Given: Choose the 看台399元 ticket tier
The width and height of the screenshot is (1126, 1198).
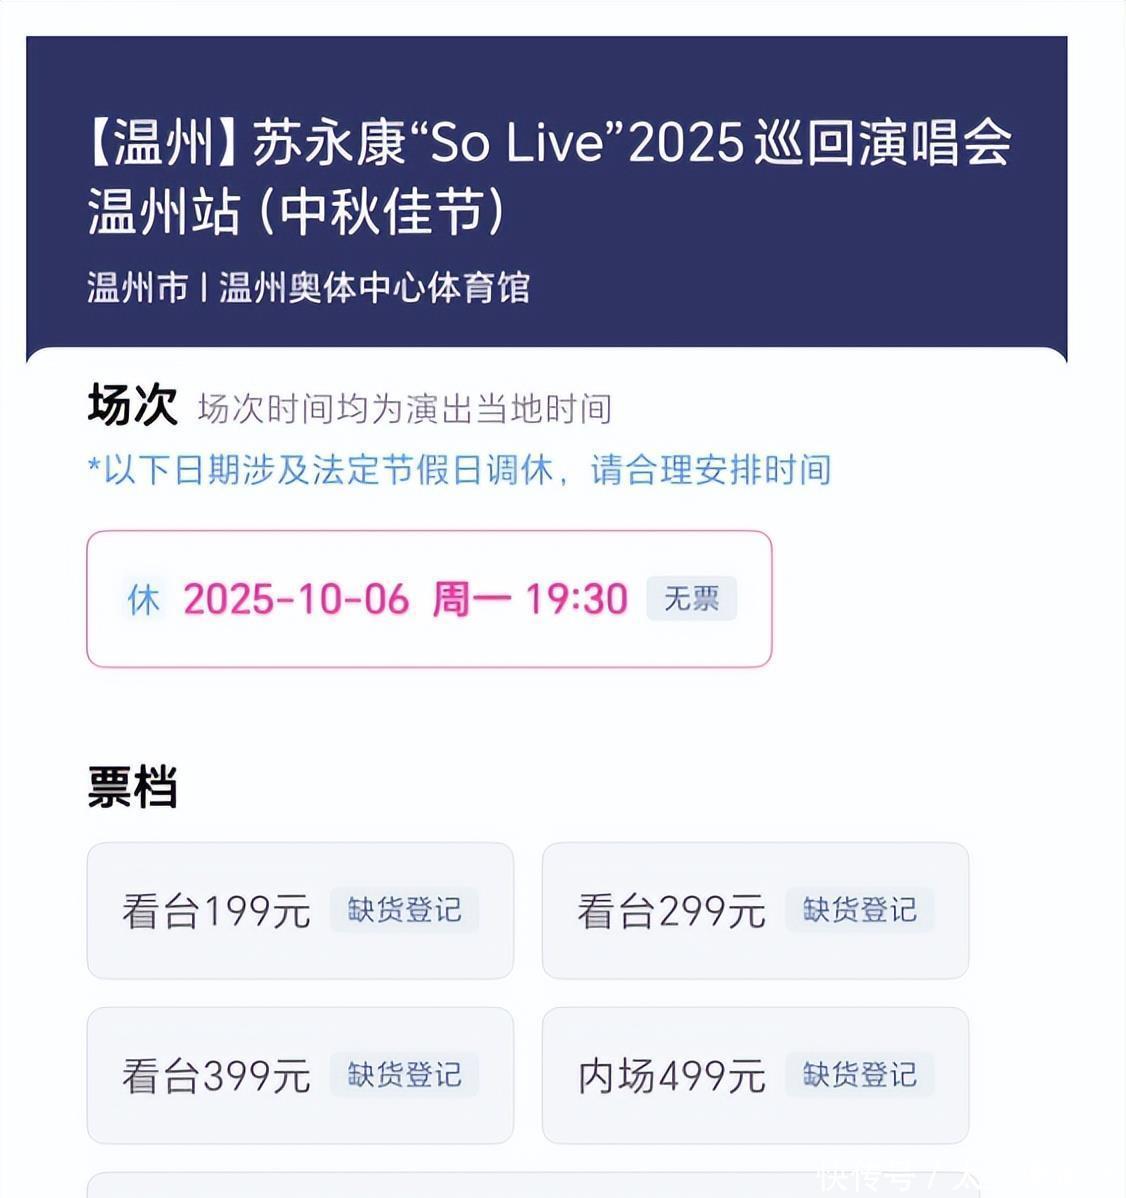Looking at the screenshot, I should (300, 1076).
